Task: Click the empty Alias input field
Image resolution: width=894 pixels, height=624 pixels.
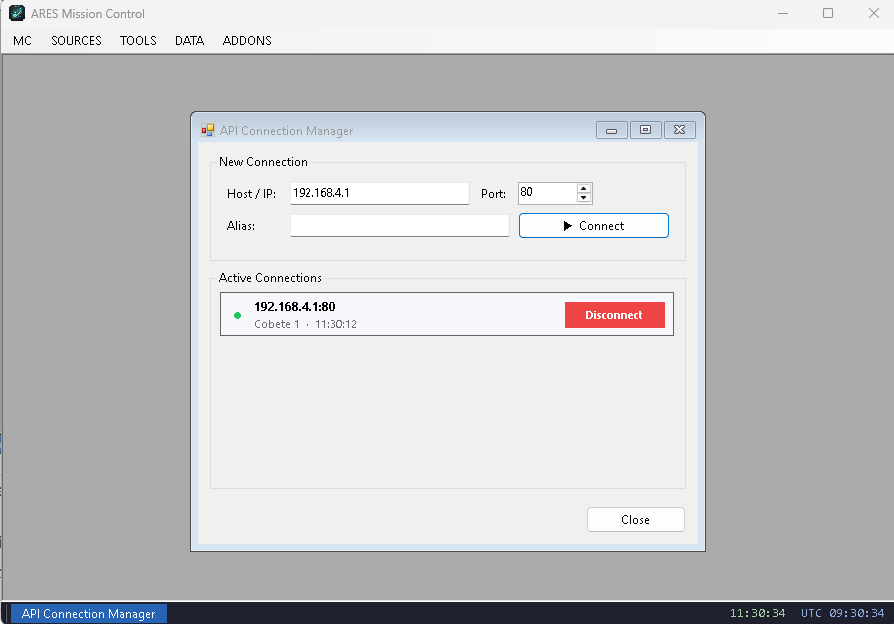Action: tap(400, 226)
